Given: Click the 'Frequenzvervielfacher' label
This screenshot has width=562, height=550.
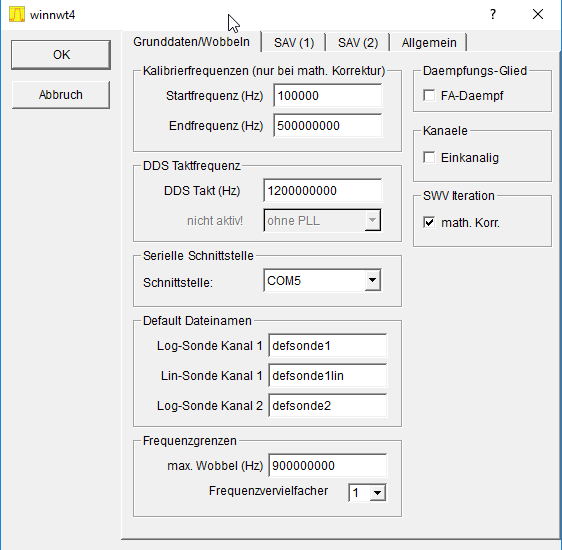Looking at the screenshot, I should pos(268,491).
